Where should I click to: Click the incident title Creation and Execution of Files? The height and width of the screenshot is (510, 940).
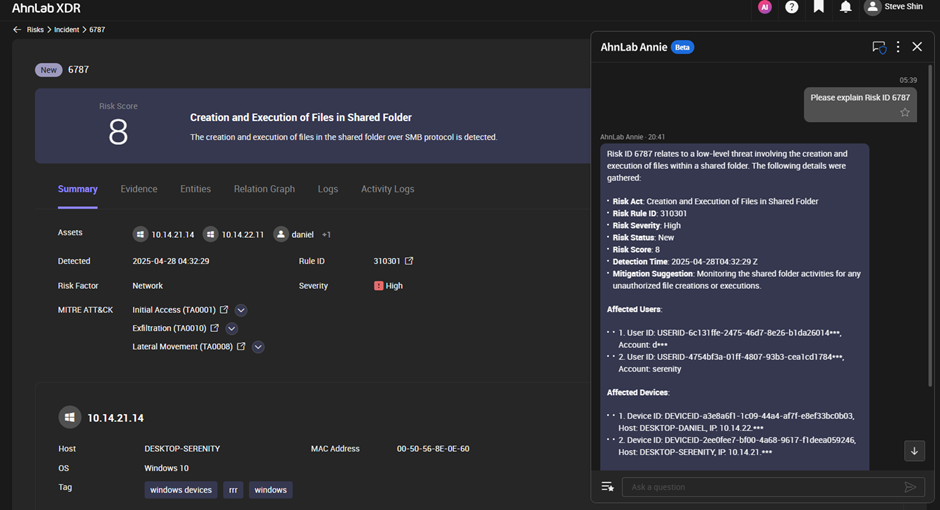point(301,117)
